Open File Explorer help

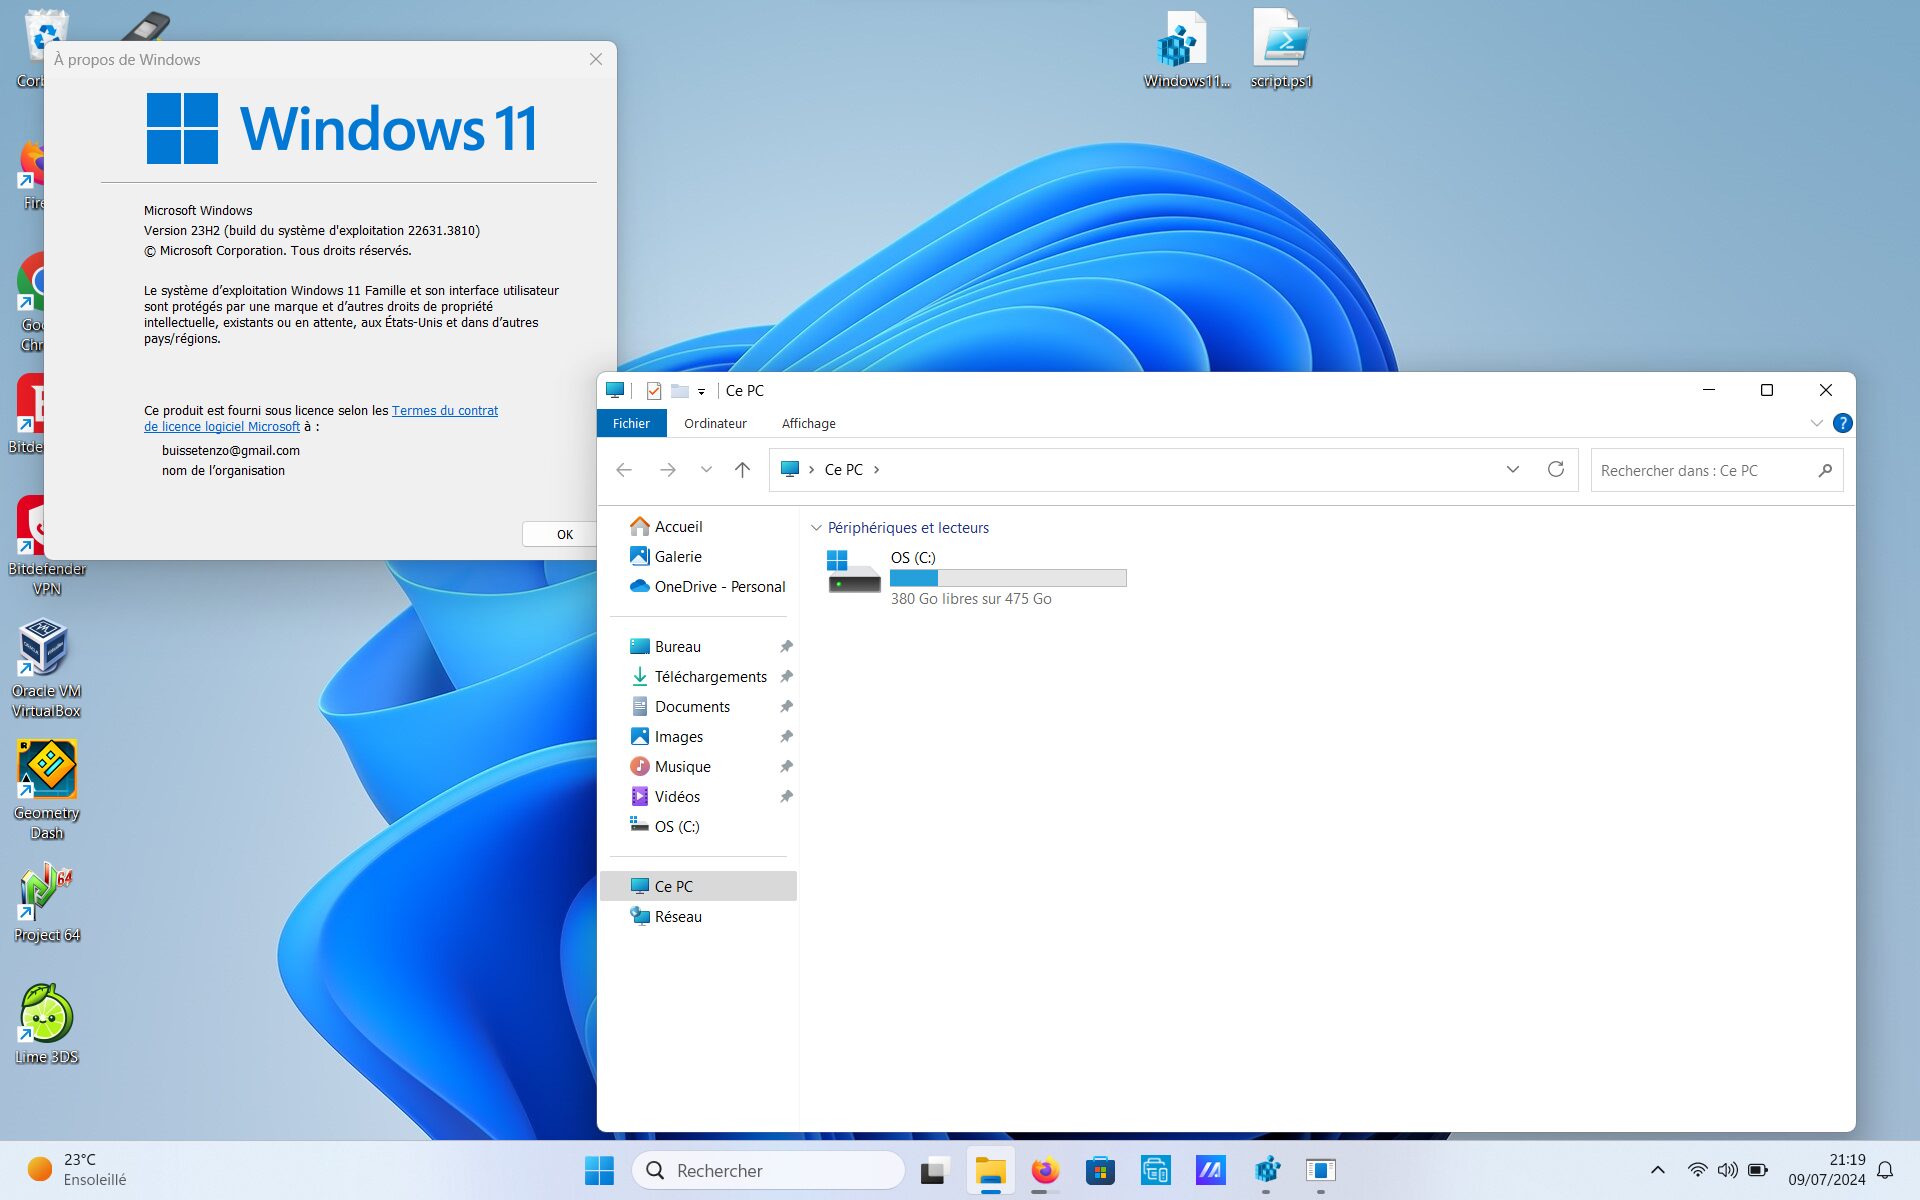click(x=1842, y=423)
